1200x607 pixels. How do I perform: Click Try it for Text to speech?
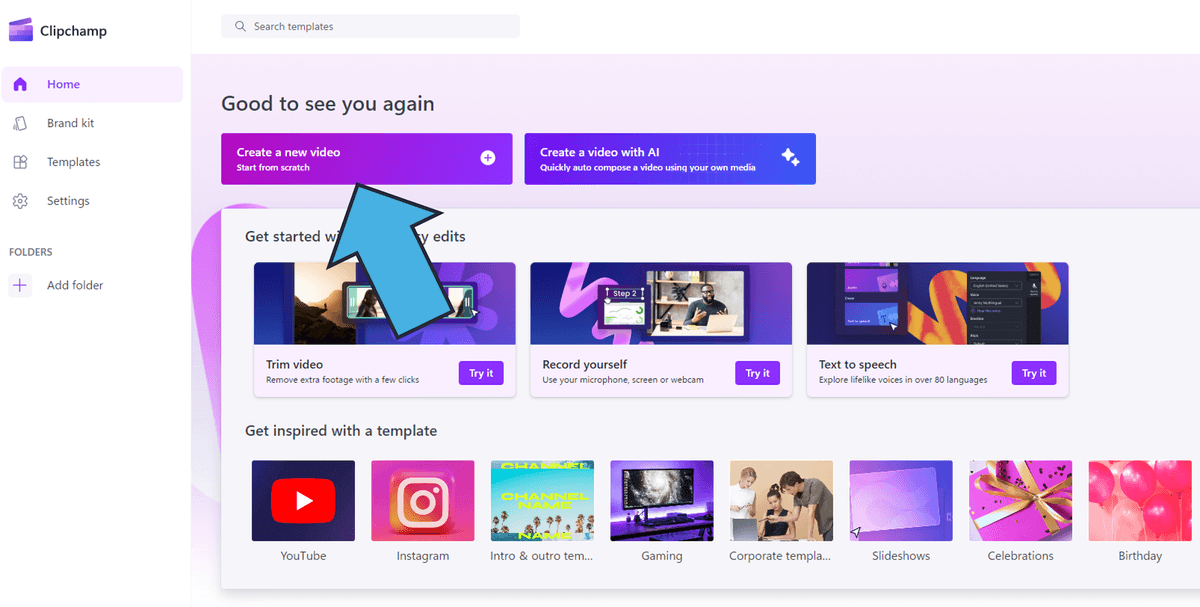coord(1034,373)
